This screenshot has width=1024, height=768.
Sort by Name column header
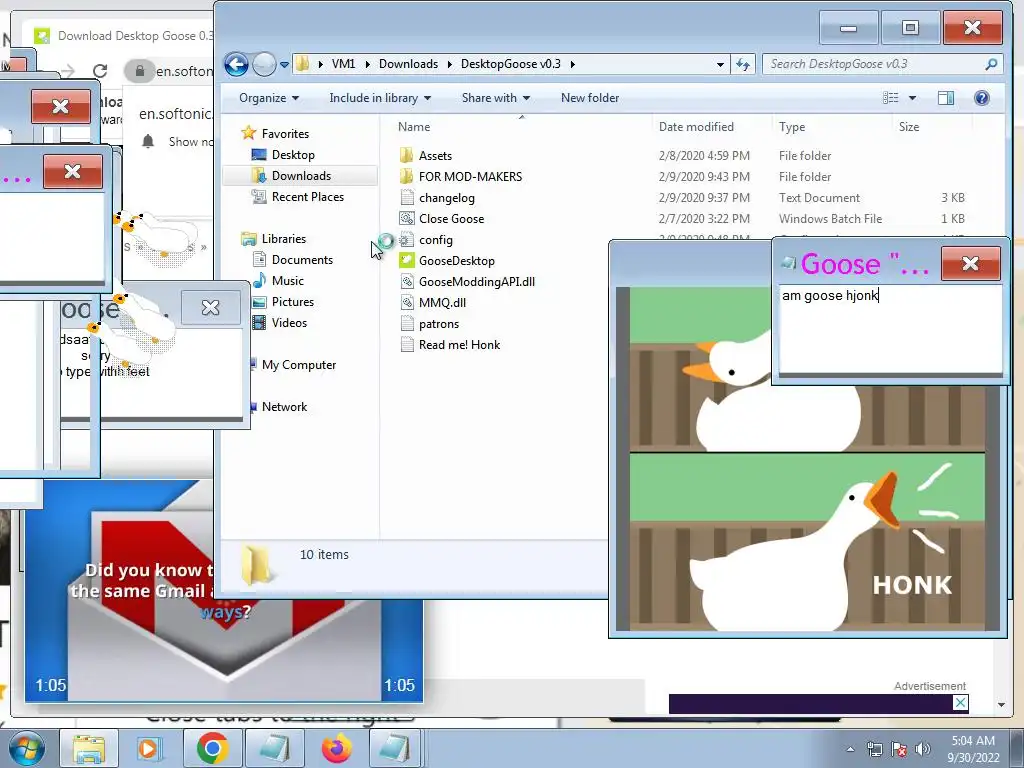click(414, 127)
